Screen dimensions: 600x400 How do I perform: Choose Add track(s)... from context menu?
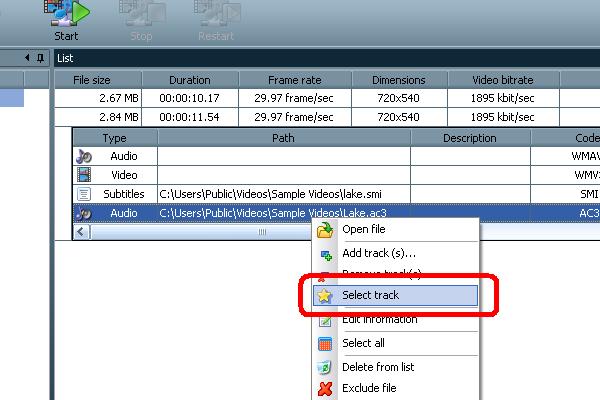coord(379,253)
